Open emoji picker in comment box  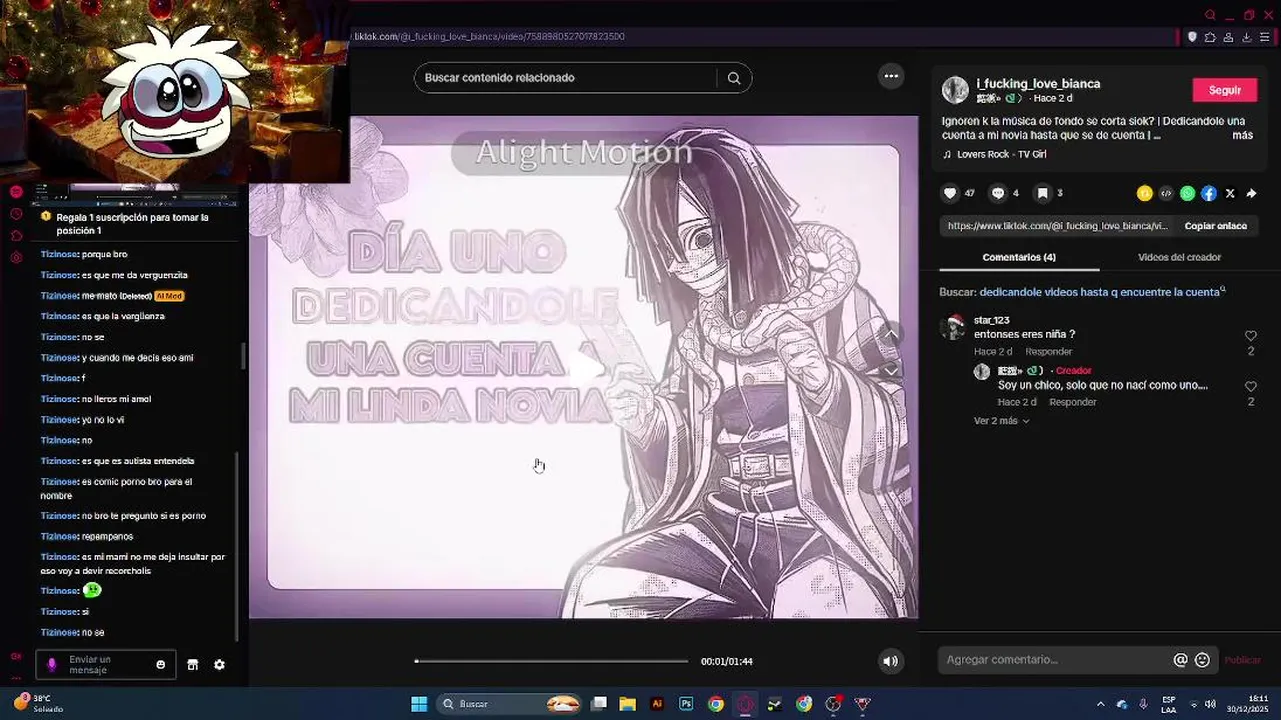[1202, 660]
